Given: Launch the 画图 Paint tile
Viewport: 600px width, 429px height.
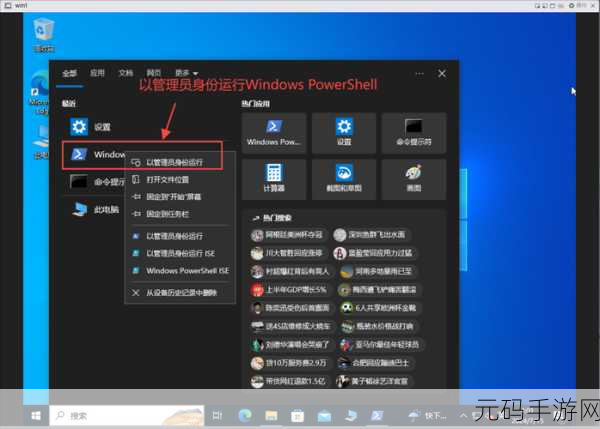Looking at the screenshot, I should 414,179.
